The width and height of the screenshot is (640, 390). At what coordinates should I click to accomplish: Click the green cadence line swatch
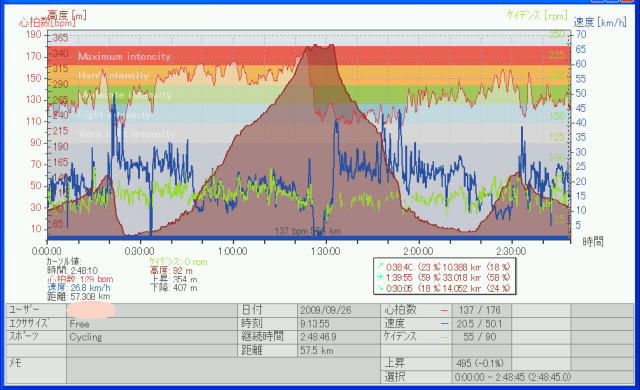pos(444,337)
